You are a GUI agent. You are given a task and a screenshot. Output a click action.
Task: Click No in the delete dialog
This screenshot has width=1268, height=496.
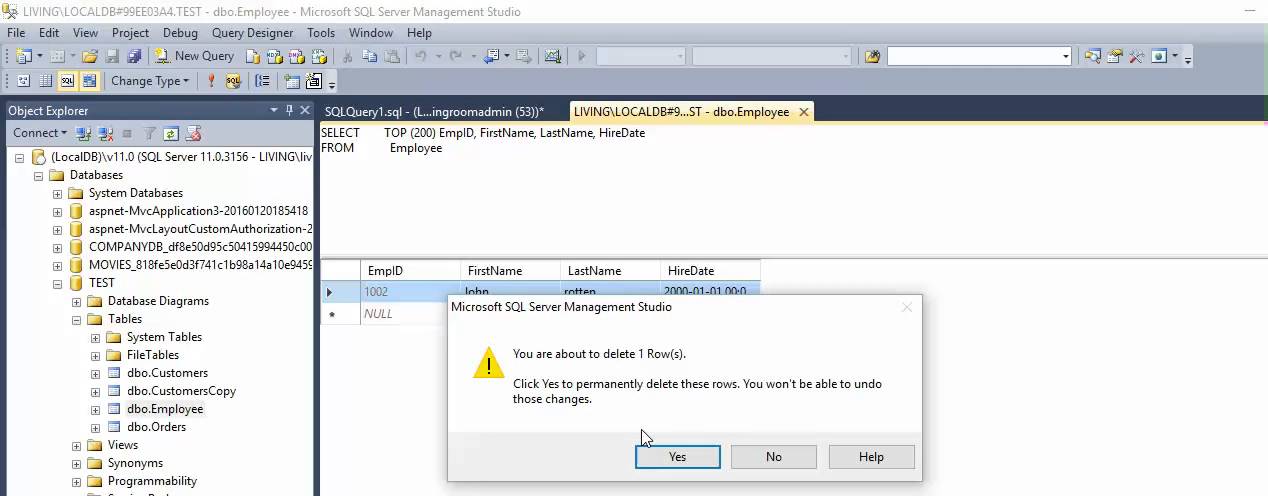point(774,456)
